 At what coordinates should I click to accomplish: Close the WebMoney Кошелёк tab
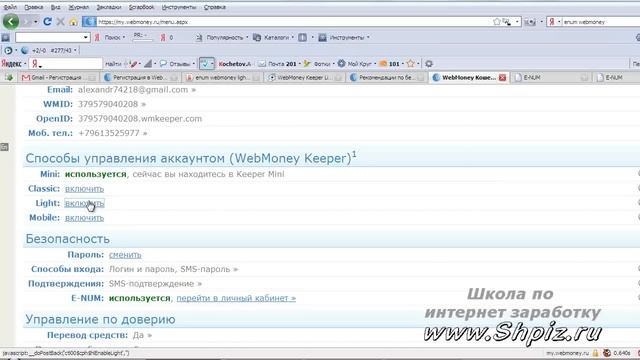click(x=502, y=77)
